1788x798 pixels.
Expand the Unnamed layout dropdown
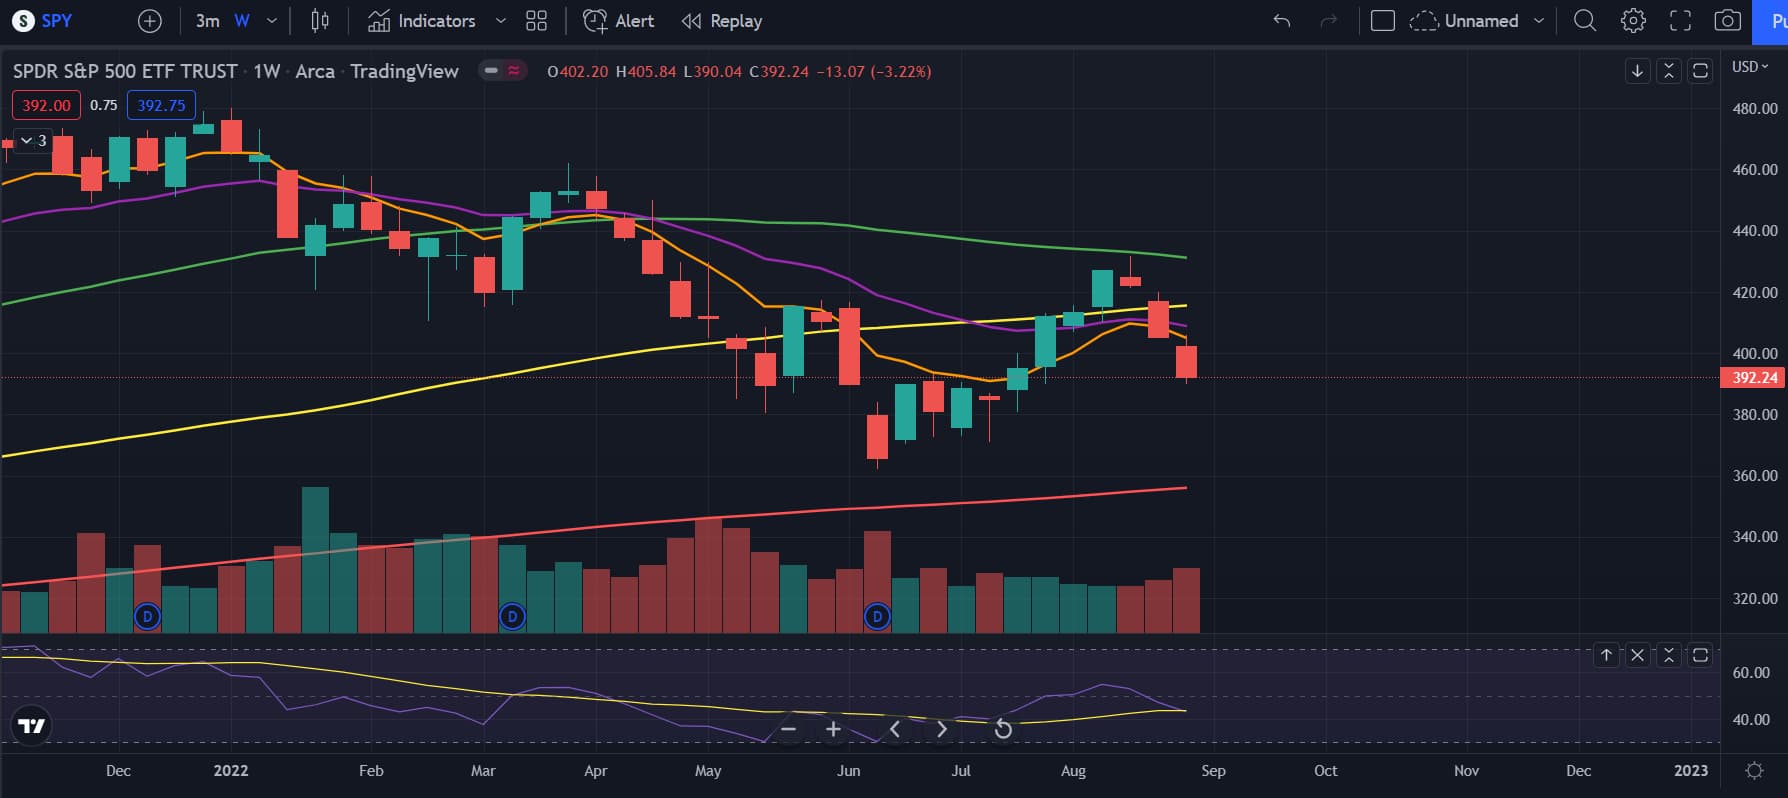click(1539, 21)
